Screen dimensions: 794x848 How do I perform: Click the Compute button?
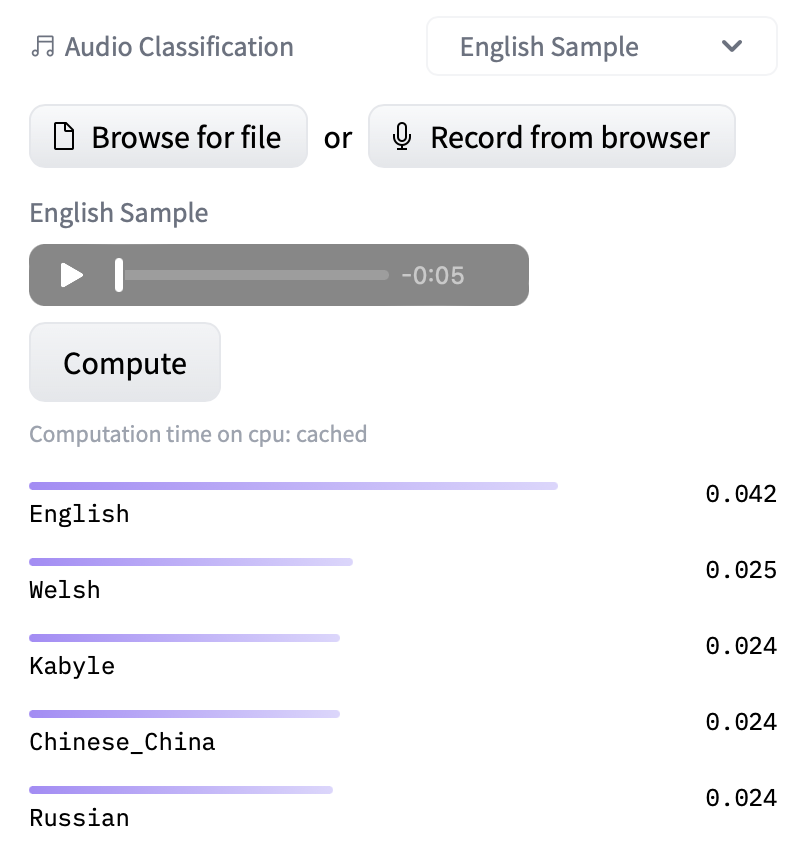click(x=125, y=363)
